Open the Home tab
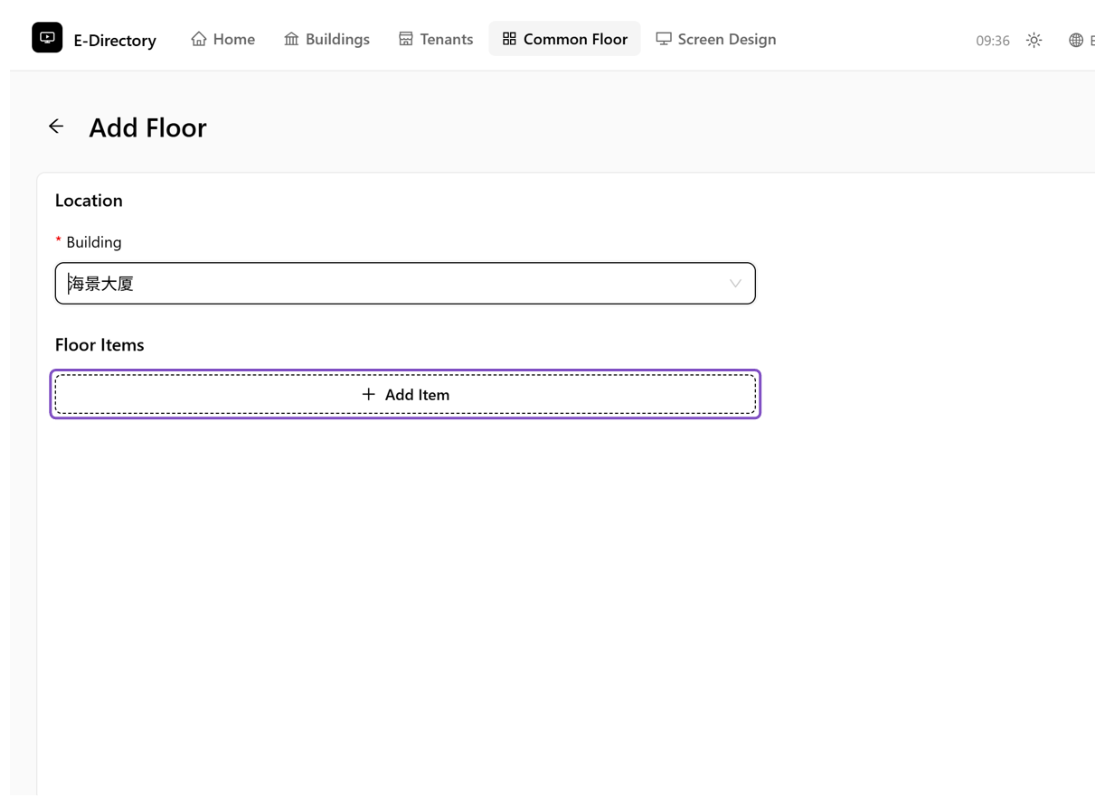This screenshot has width=1105, height=806. point(223,39)
